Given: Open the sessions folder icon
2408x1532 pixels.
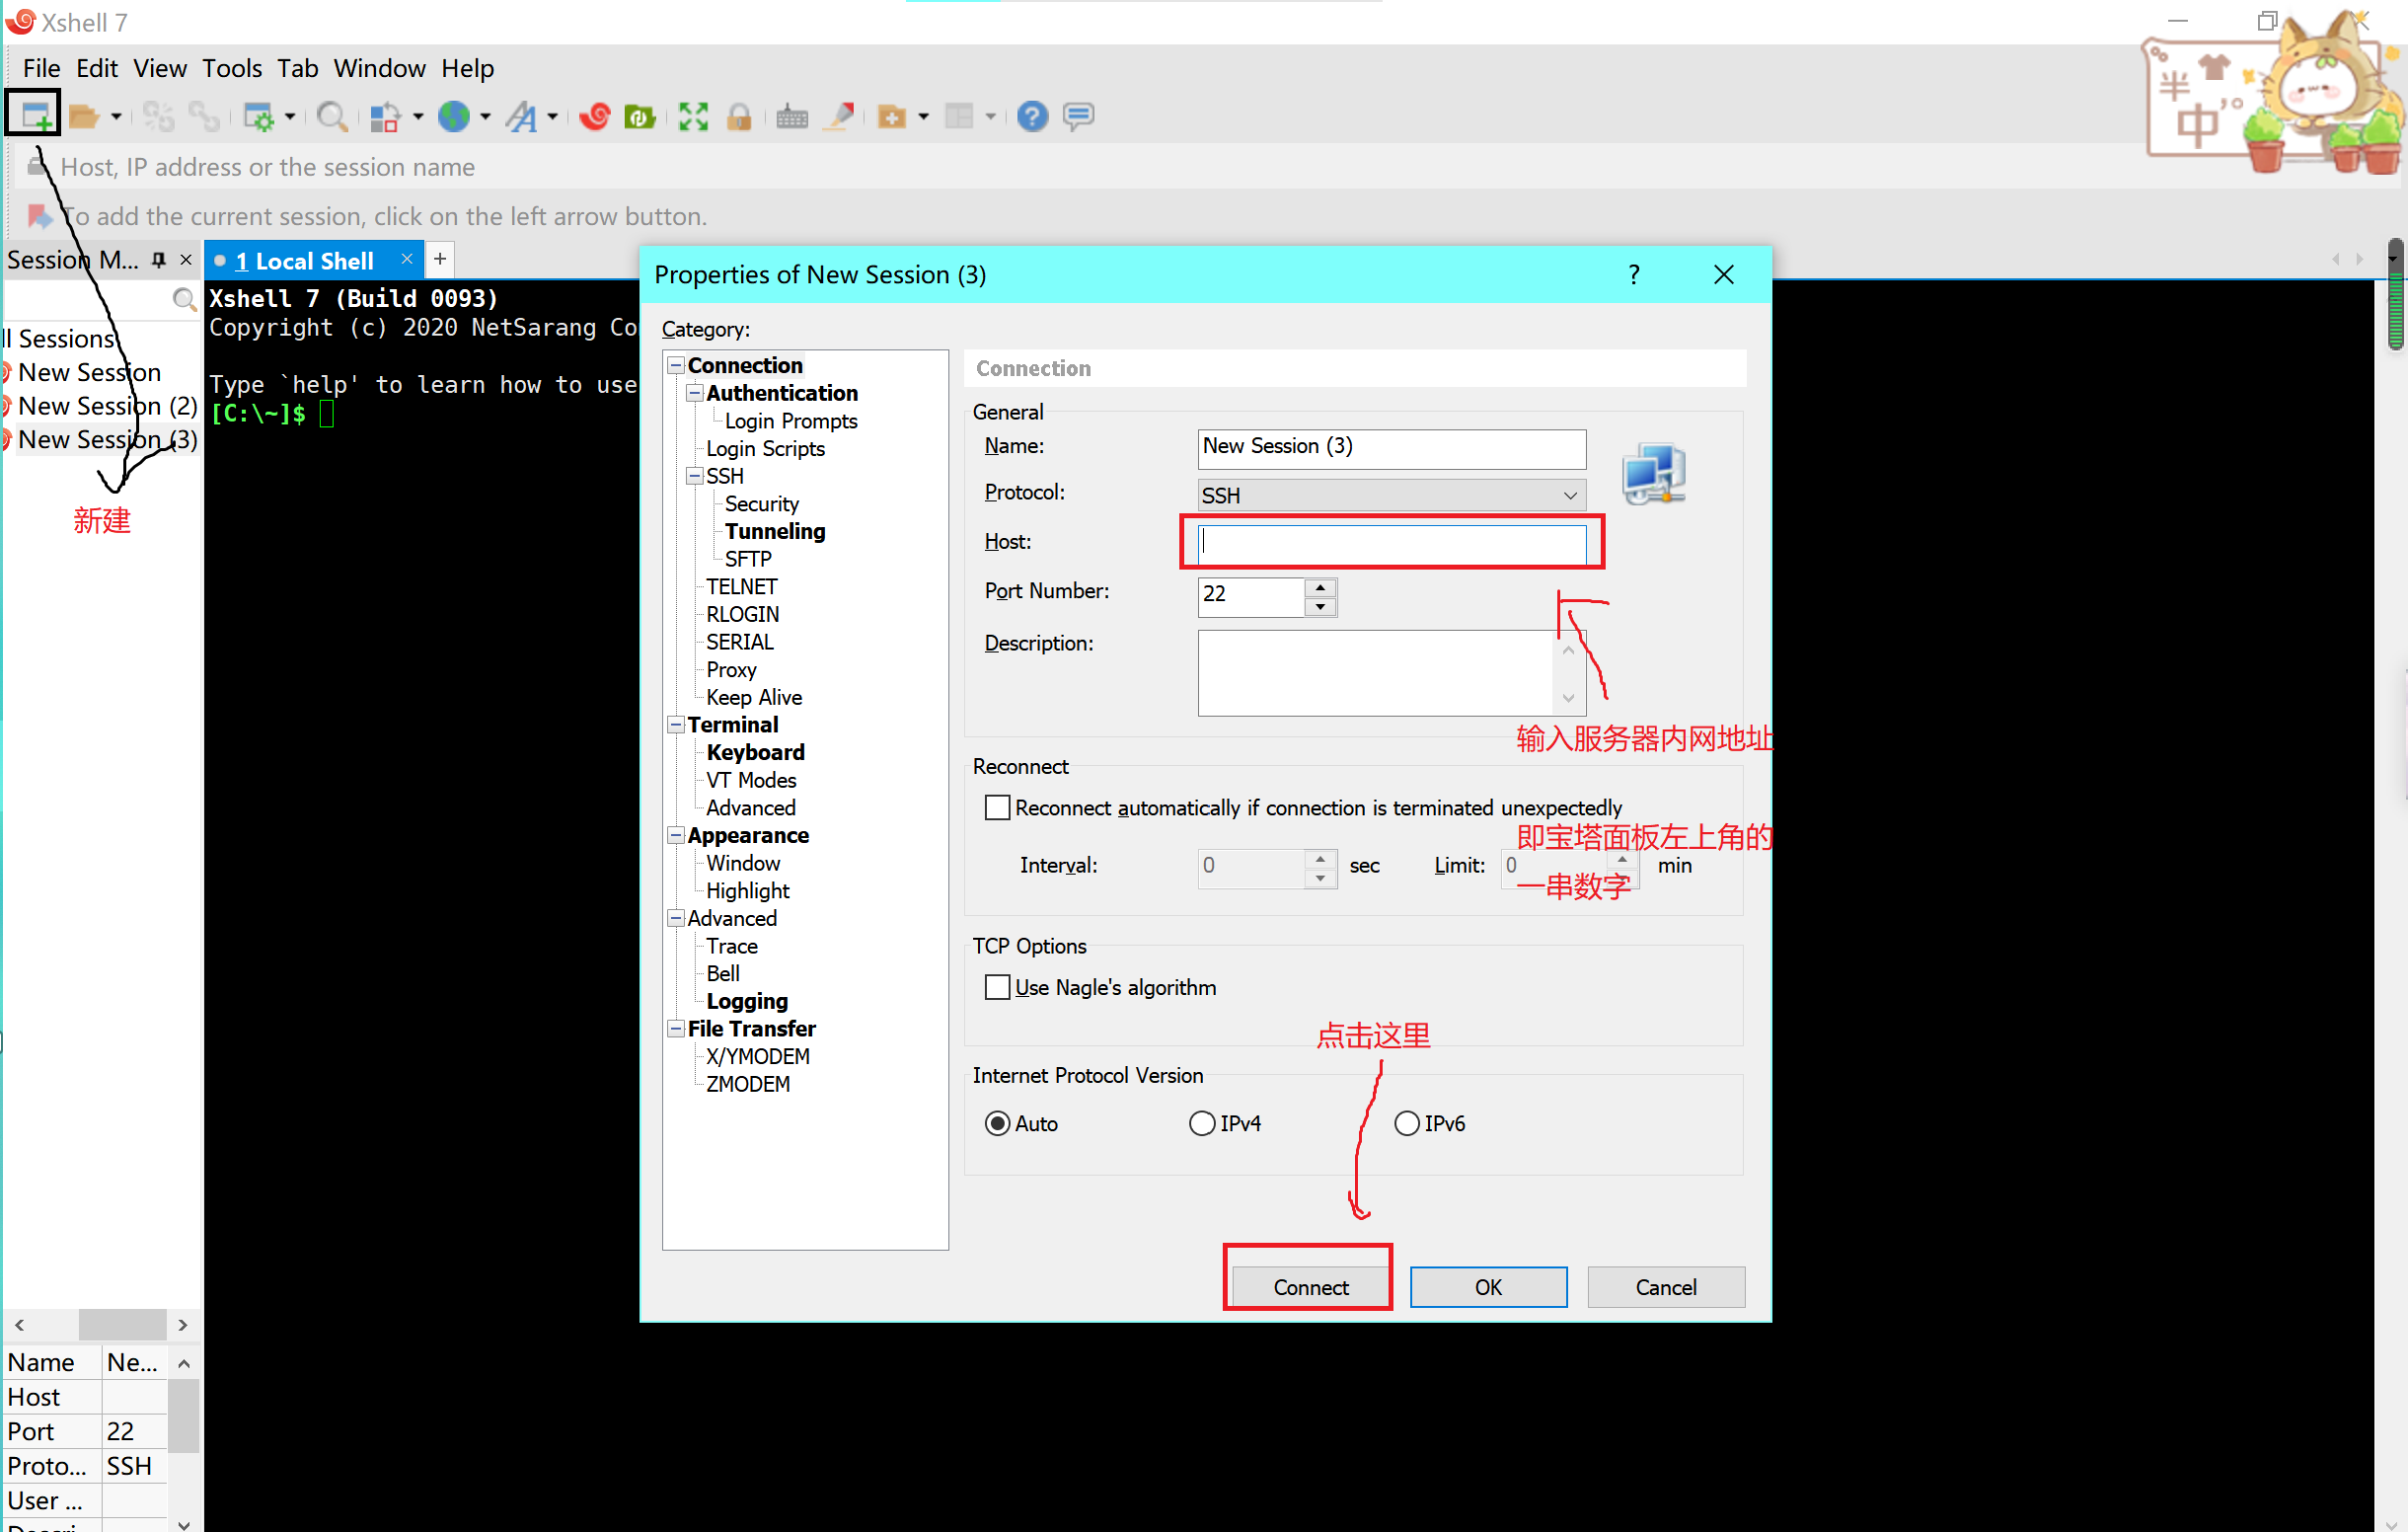Looking at the screenshot, I should click(x=84, y=117).
